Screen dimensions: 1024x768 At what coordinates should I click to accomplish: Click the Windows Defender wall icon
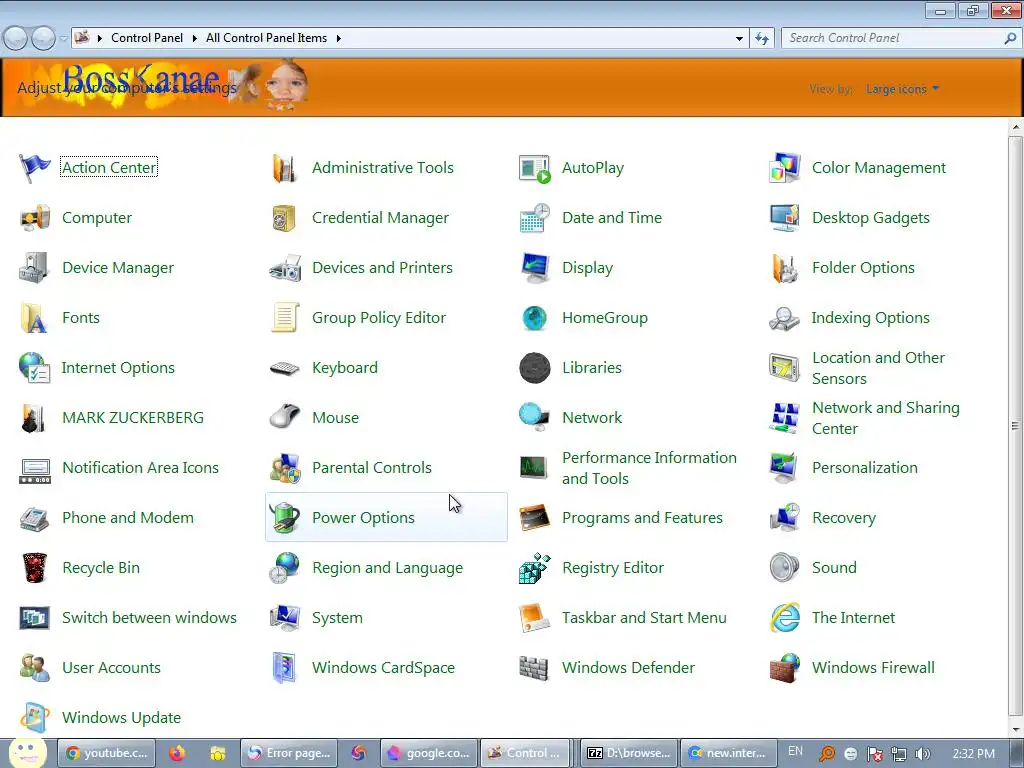[x=534, y=668]
